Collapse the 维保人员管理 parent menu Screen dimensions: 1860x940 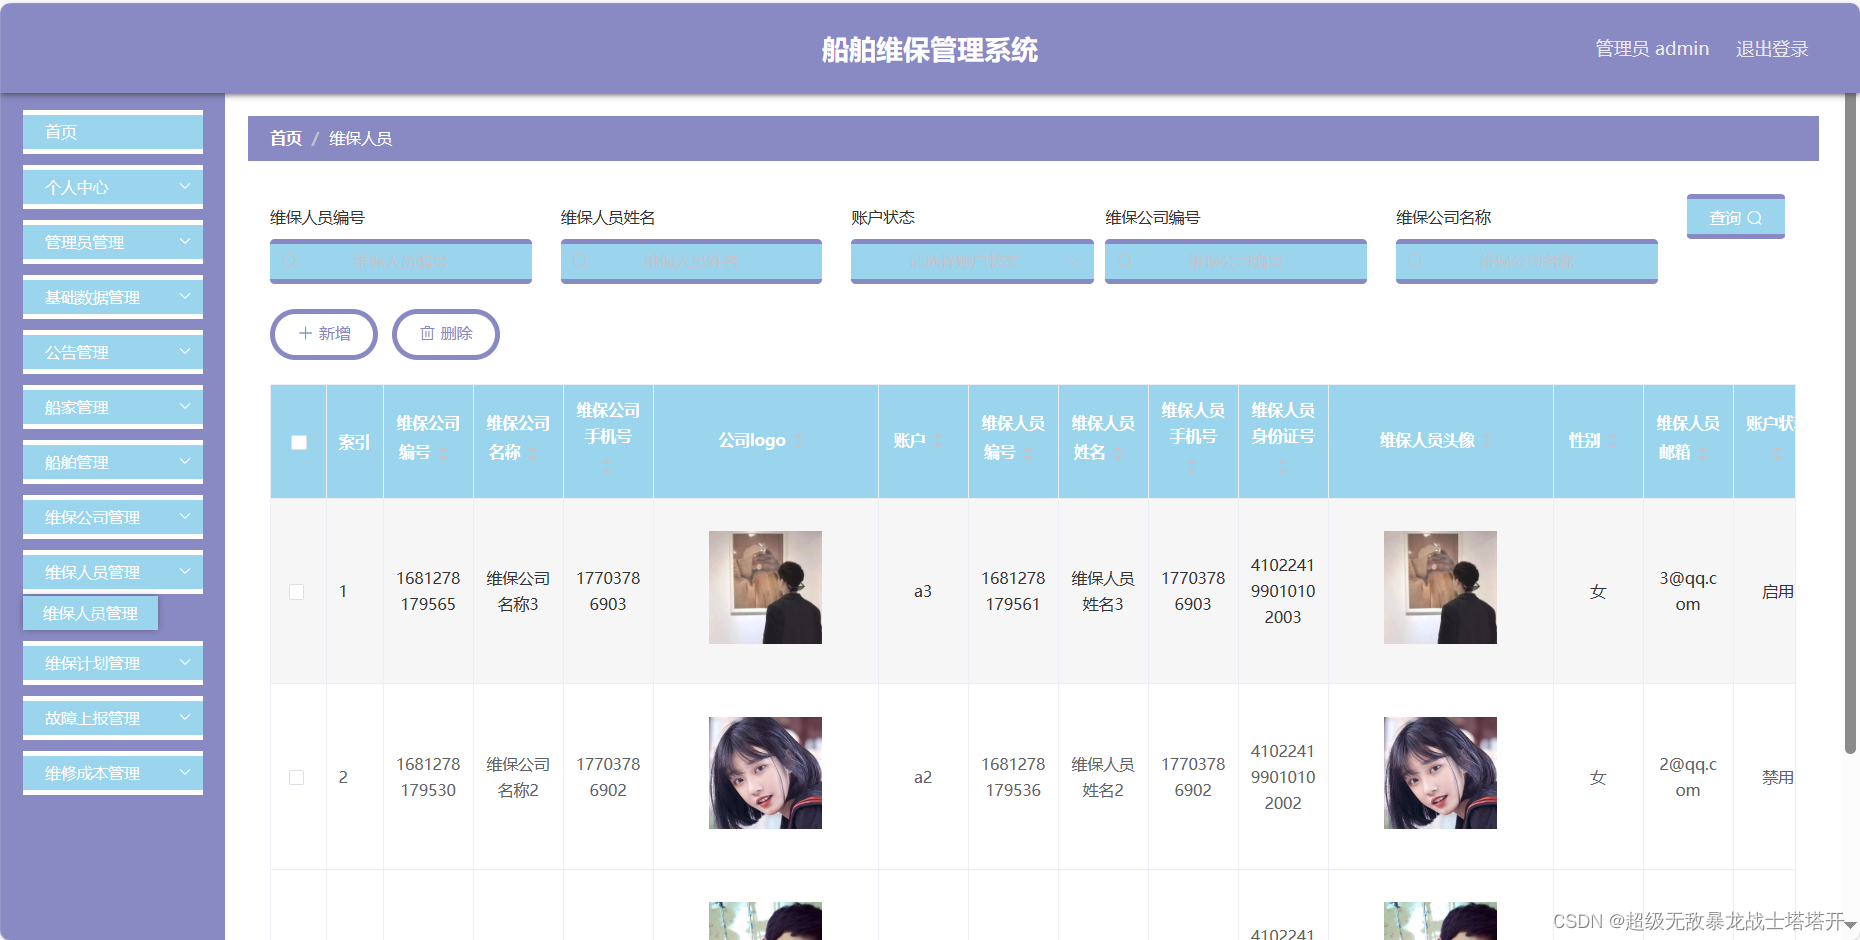tap(113, 572)
